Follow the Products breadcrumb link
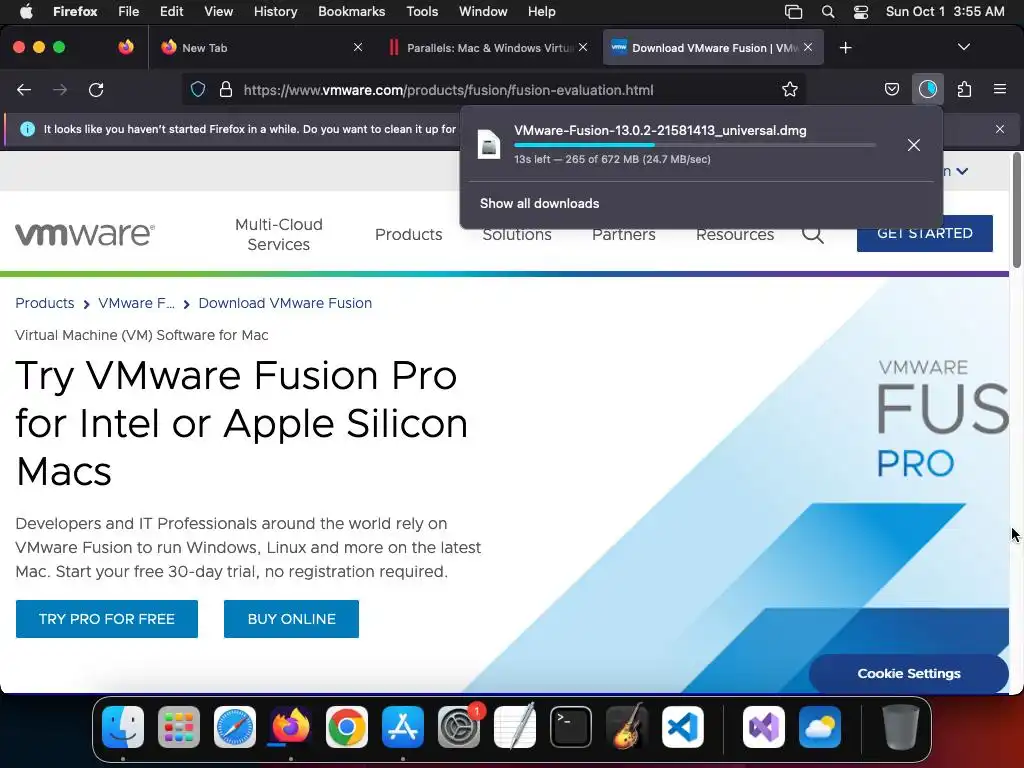This screenshot has width=1024, height=768. click(45, 303)
